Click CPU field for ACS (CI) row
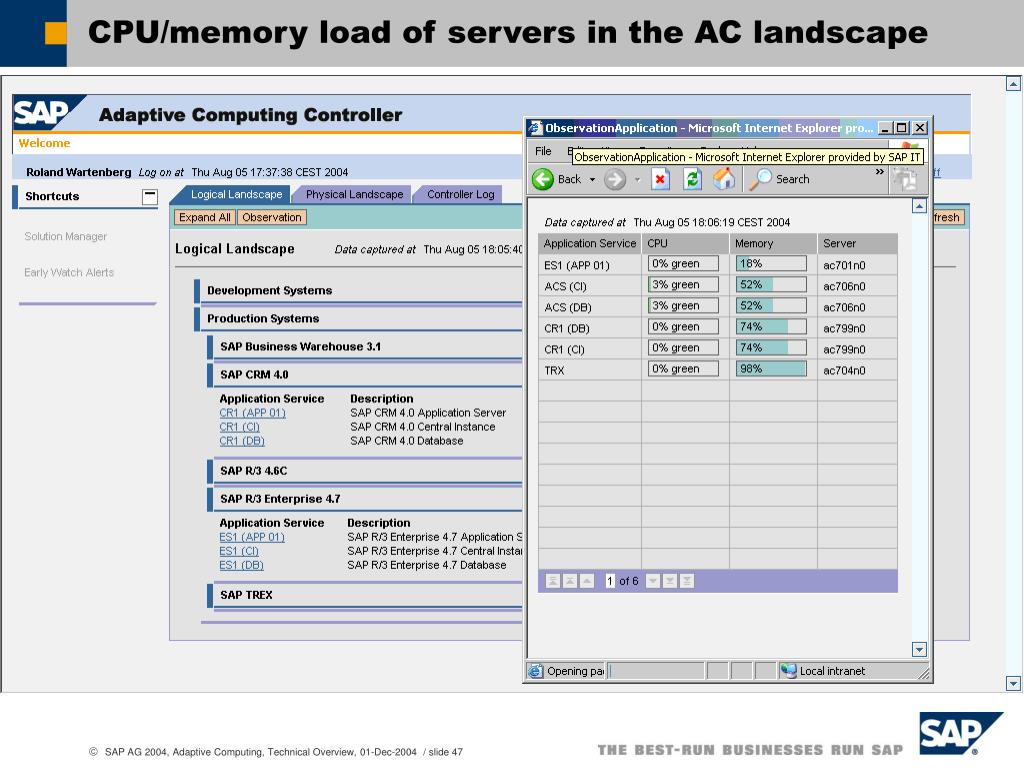This screenshot has width=1024, height=768. tap(683, 285)
